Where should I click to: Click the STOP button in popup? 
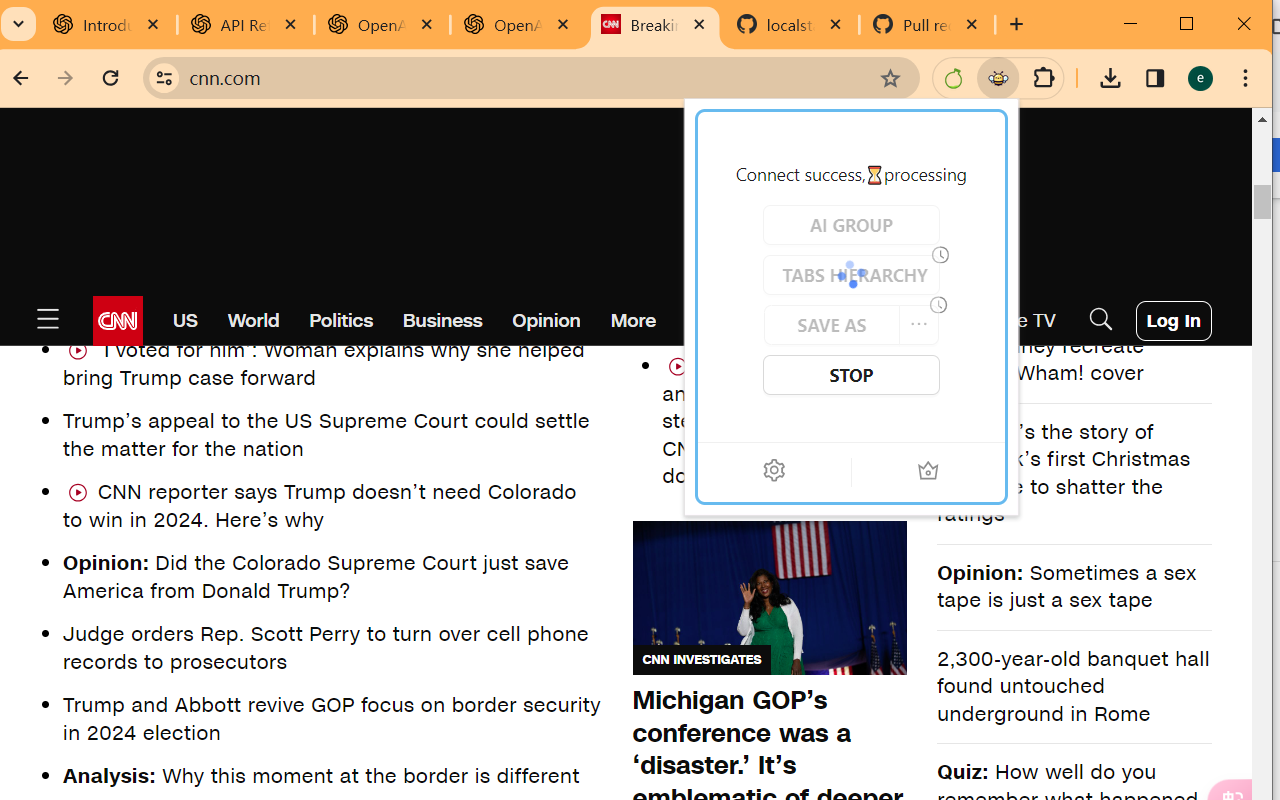click(x=851, y=375)
